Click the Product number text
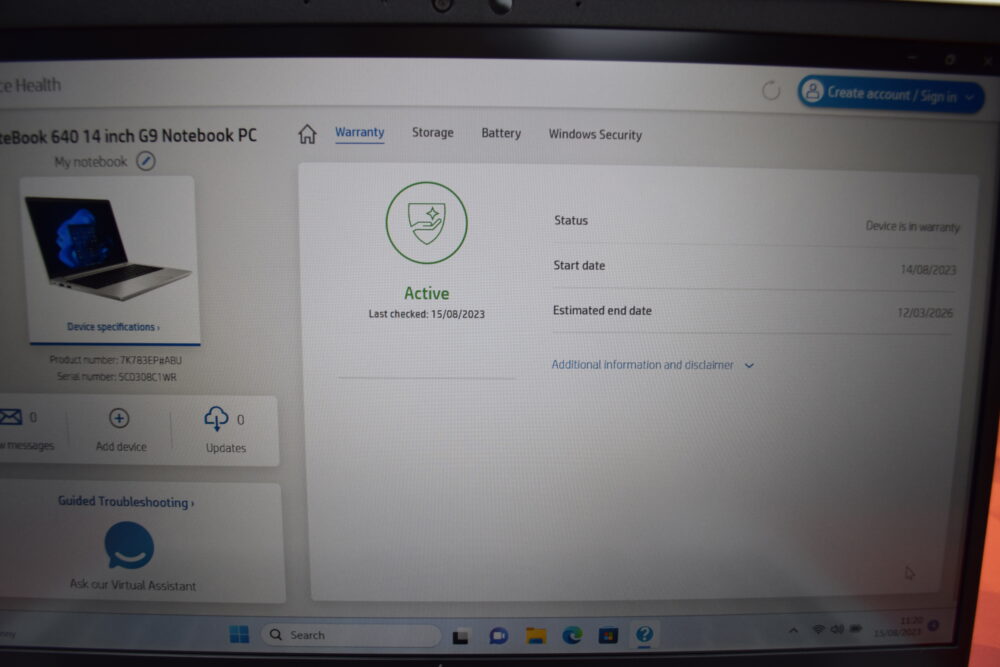Screen dimensions: 1000x667 point(115,360)
